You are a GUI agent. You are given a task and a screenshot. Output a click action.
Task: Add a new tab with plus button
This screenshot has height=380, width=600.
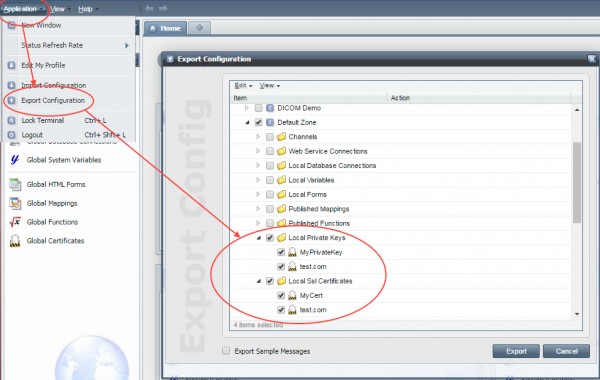coord(199,28)
